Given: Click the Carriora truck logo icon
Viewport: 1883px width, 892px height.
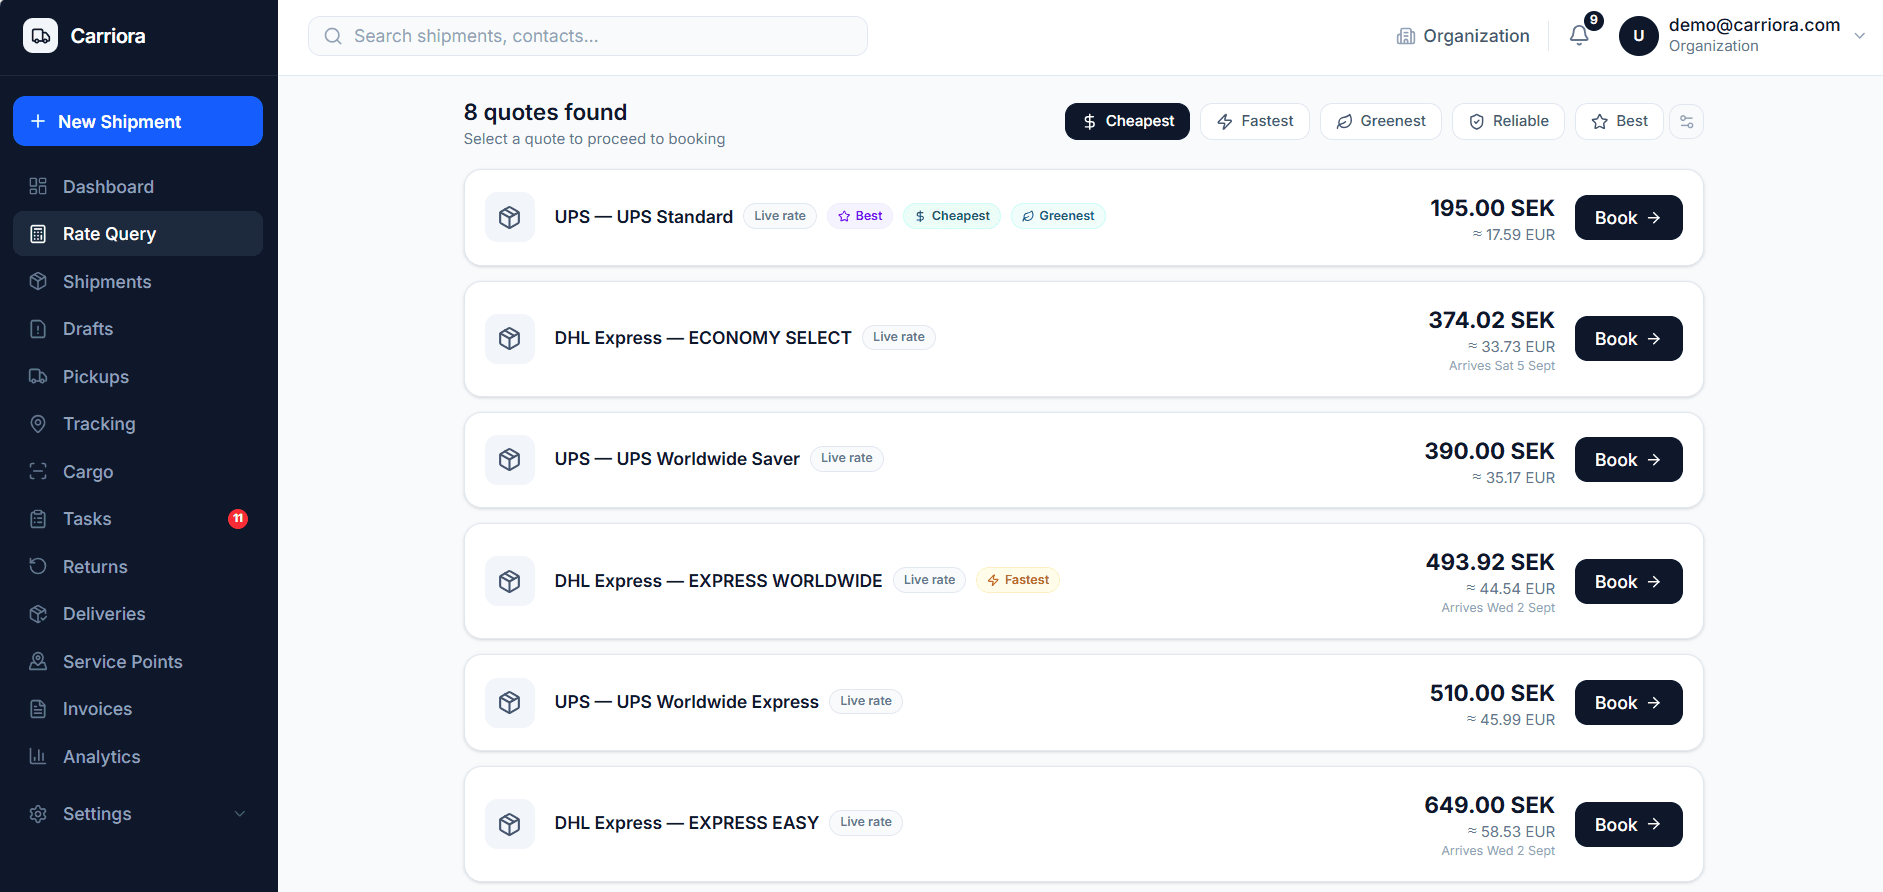Looking at the screenshot, I should click(x=40, y=36).
